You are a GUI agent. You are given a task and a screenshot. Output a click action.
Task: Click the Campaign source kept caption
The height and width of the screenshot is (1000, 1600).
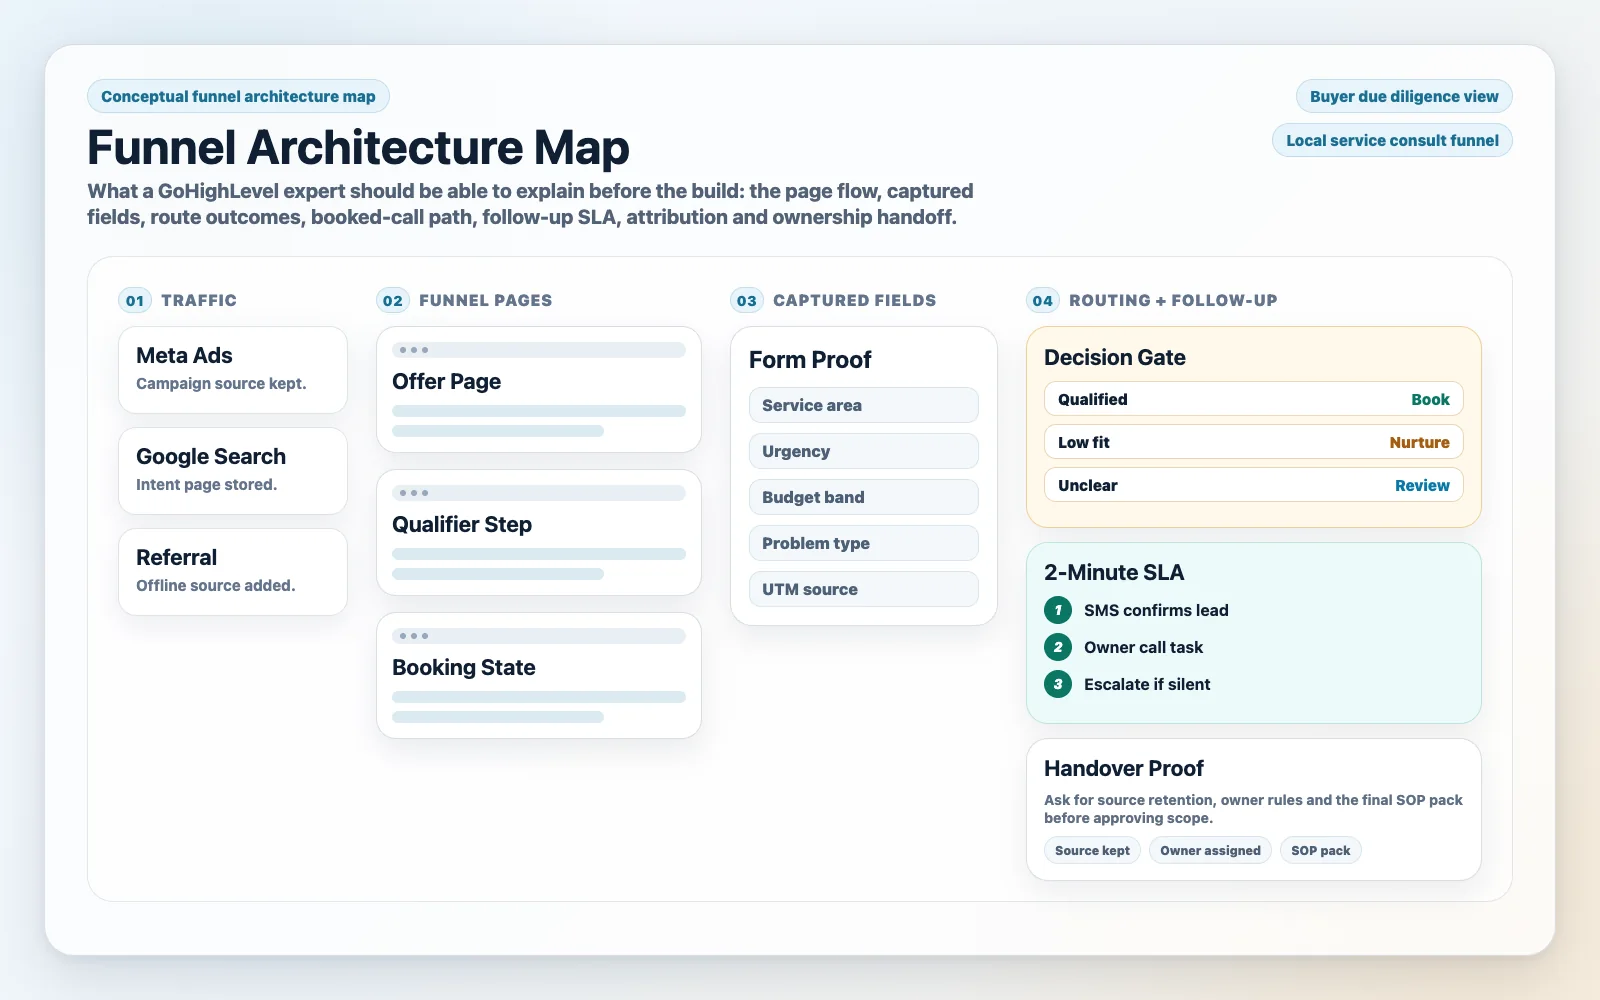pyautogui.click(x=221, y=383)
